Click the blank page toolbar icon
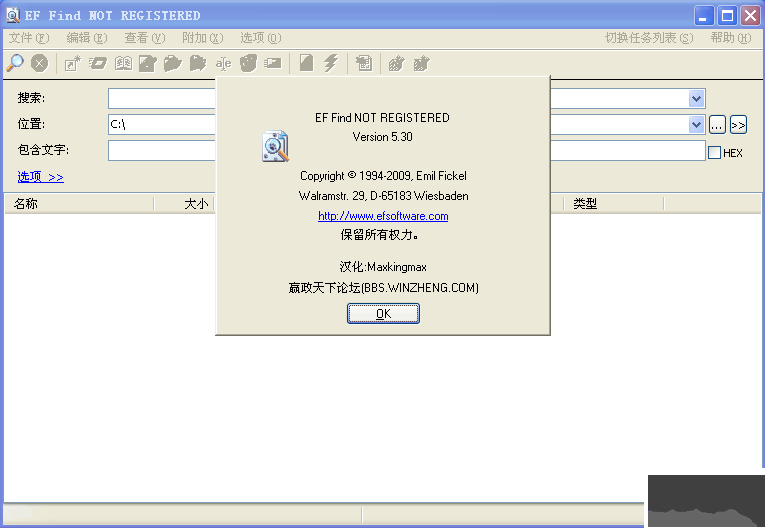765x528 pixels. 306,63
